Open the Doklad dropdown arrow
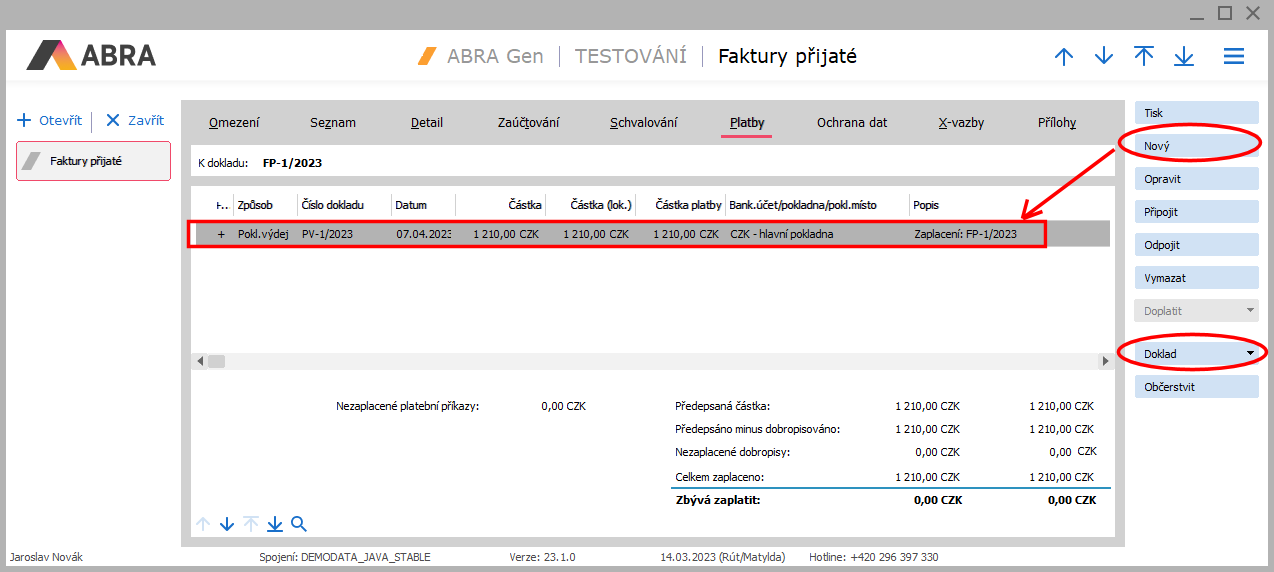1274x572 pixels. click(1249, 354)
